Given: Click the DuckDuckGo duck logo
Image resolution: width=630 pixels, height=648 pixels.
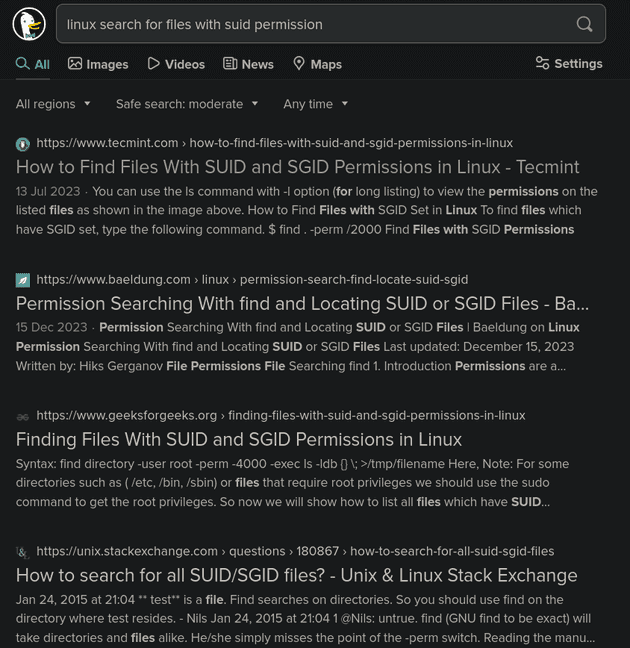Looking at the screenshot, I should pyautogui.click(x=29, y=24).
